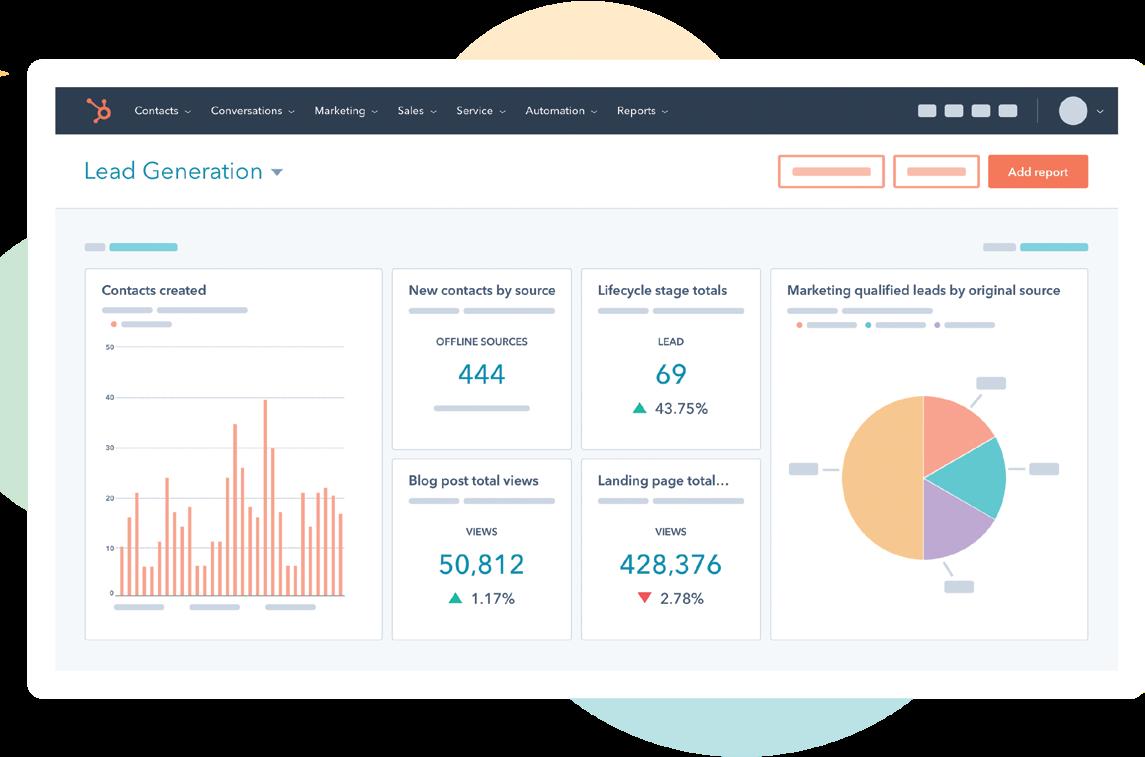
Task: Open the Contacts menu chevron
Action: [x=188, y=112]
